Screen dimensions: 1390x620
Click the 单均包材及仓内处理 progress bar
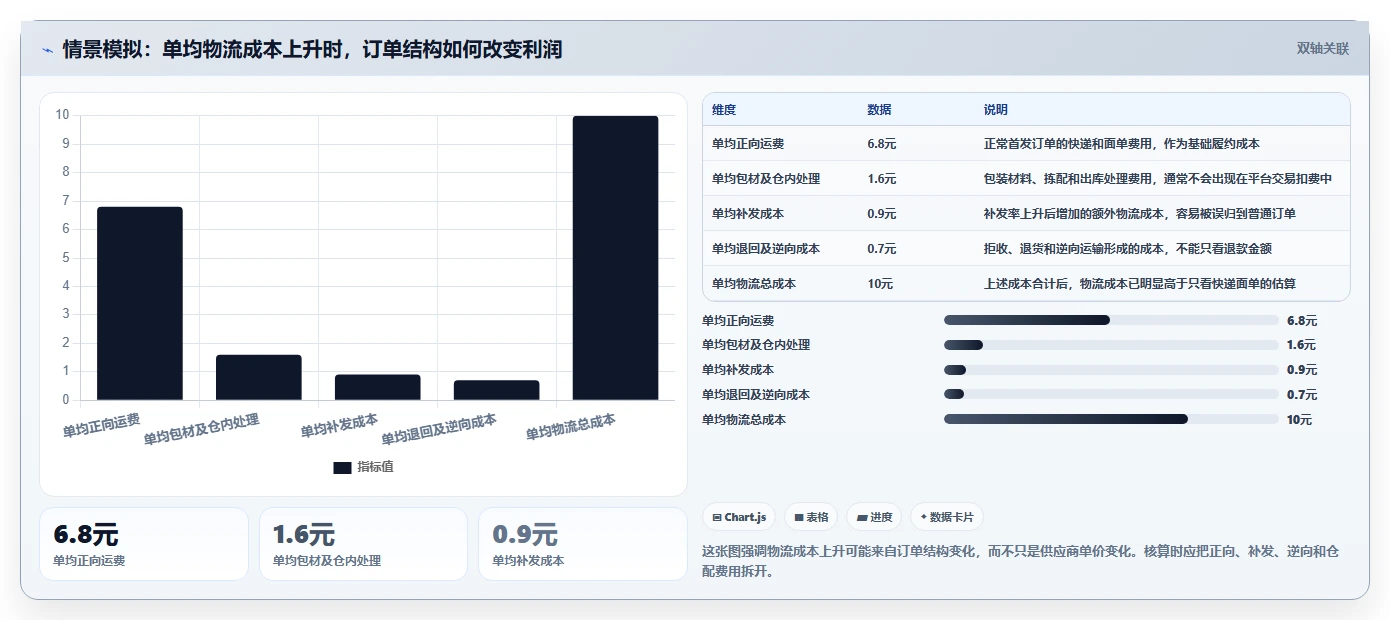pos(1111,345)
